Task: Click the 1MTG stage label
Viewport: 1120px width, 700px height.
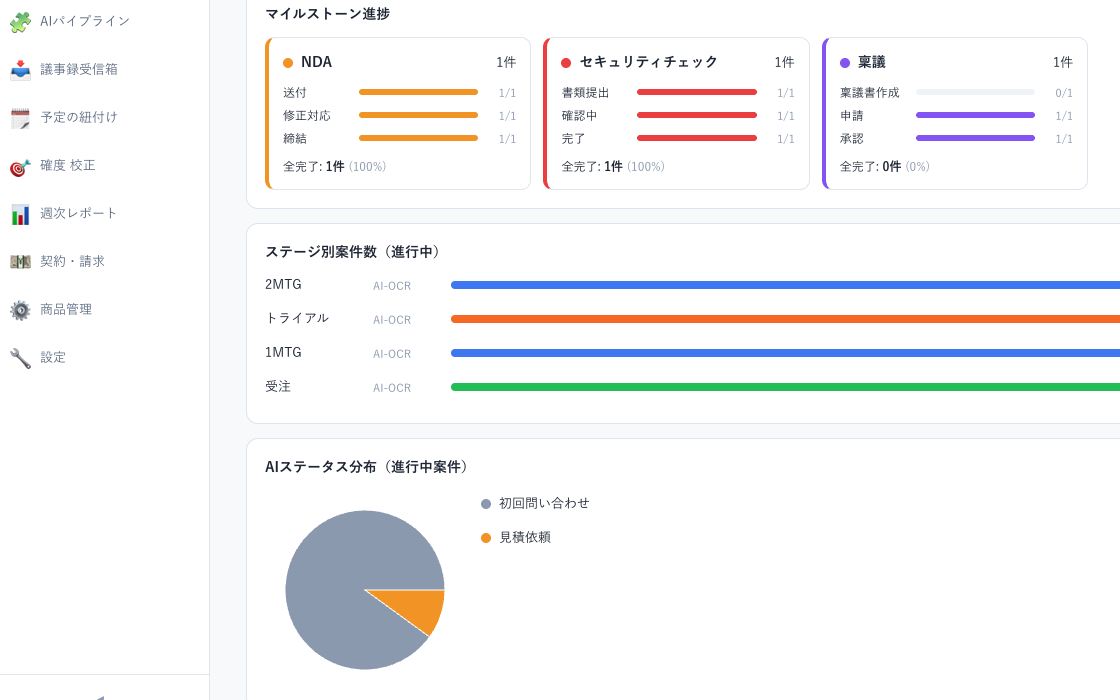Action: 283,352
